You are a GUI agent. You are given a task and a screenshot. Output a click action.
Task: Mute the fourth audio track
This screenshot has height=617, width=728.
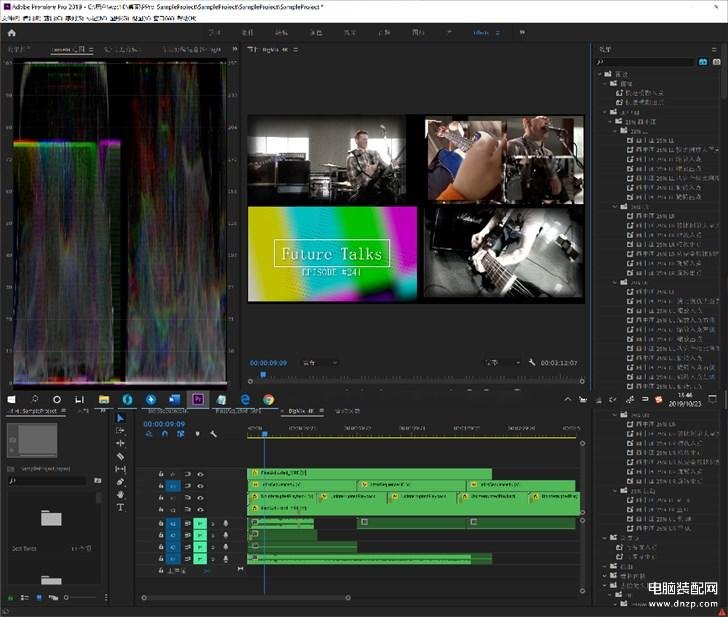[x=200, y=559]
